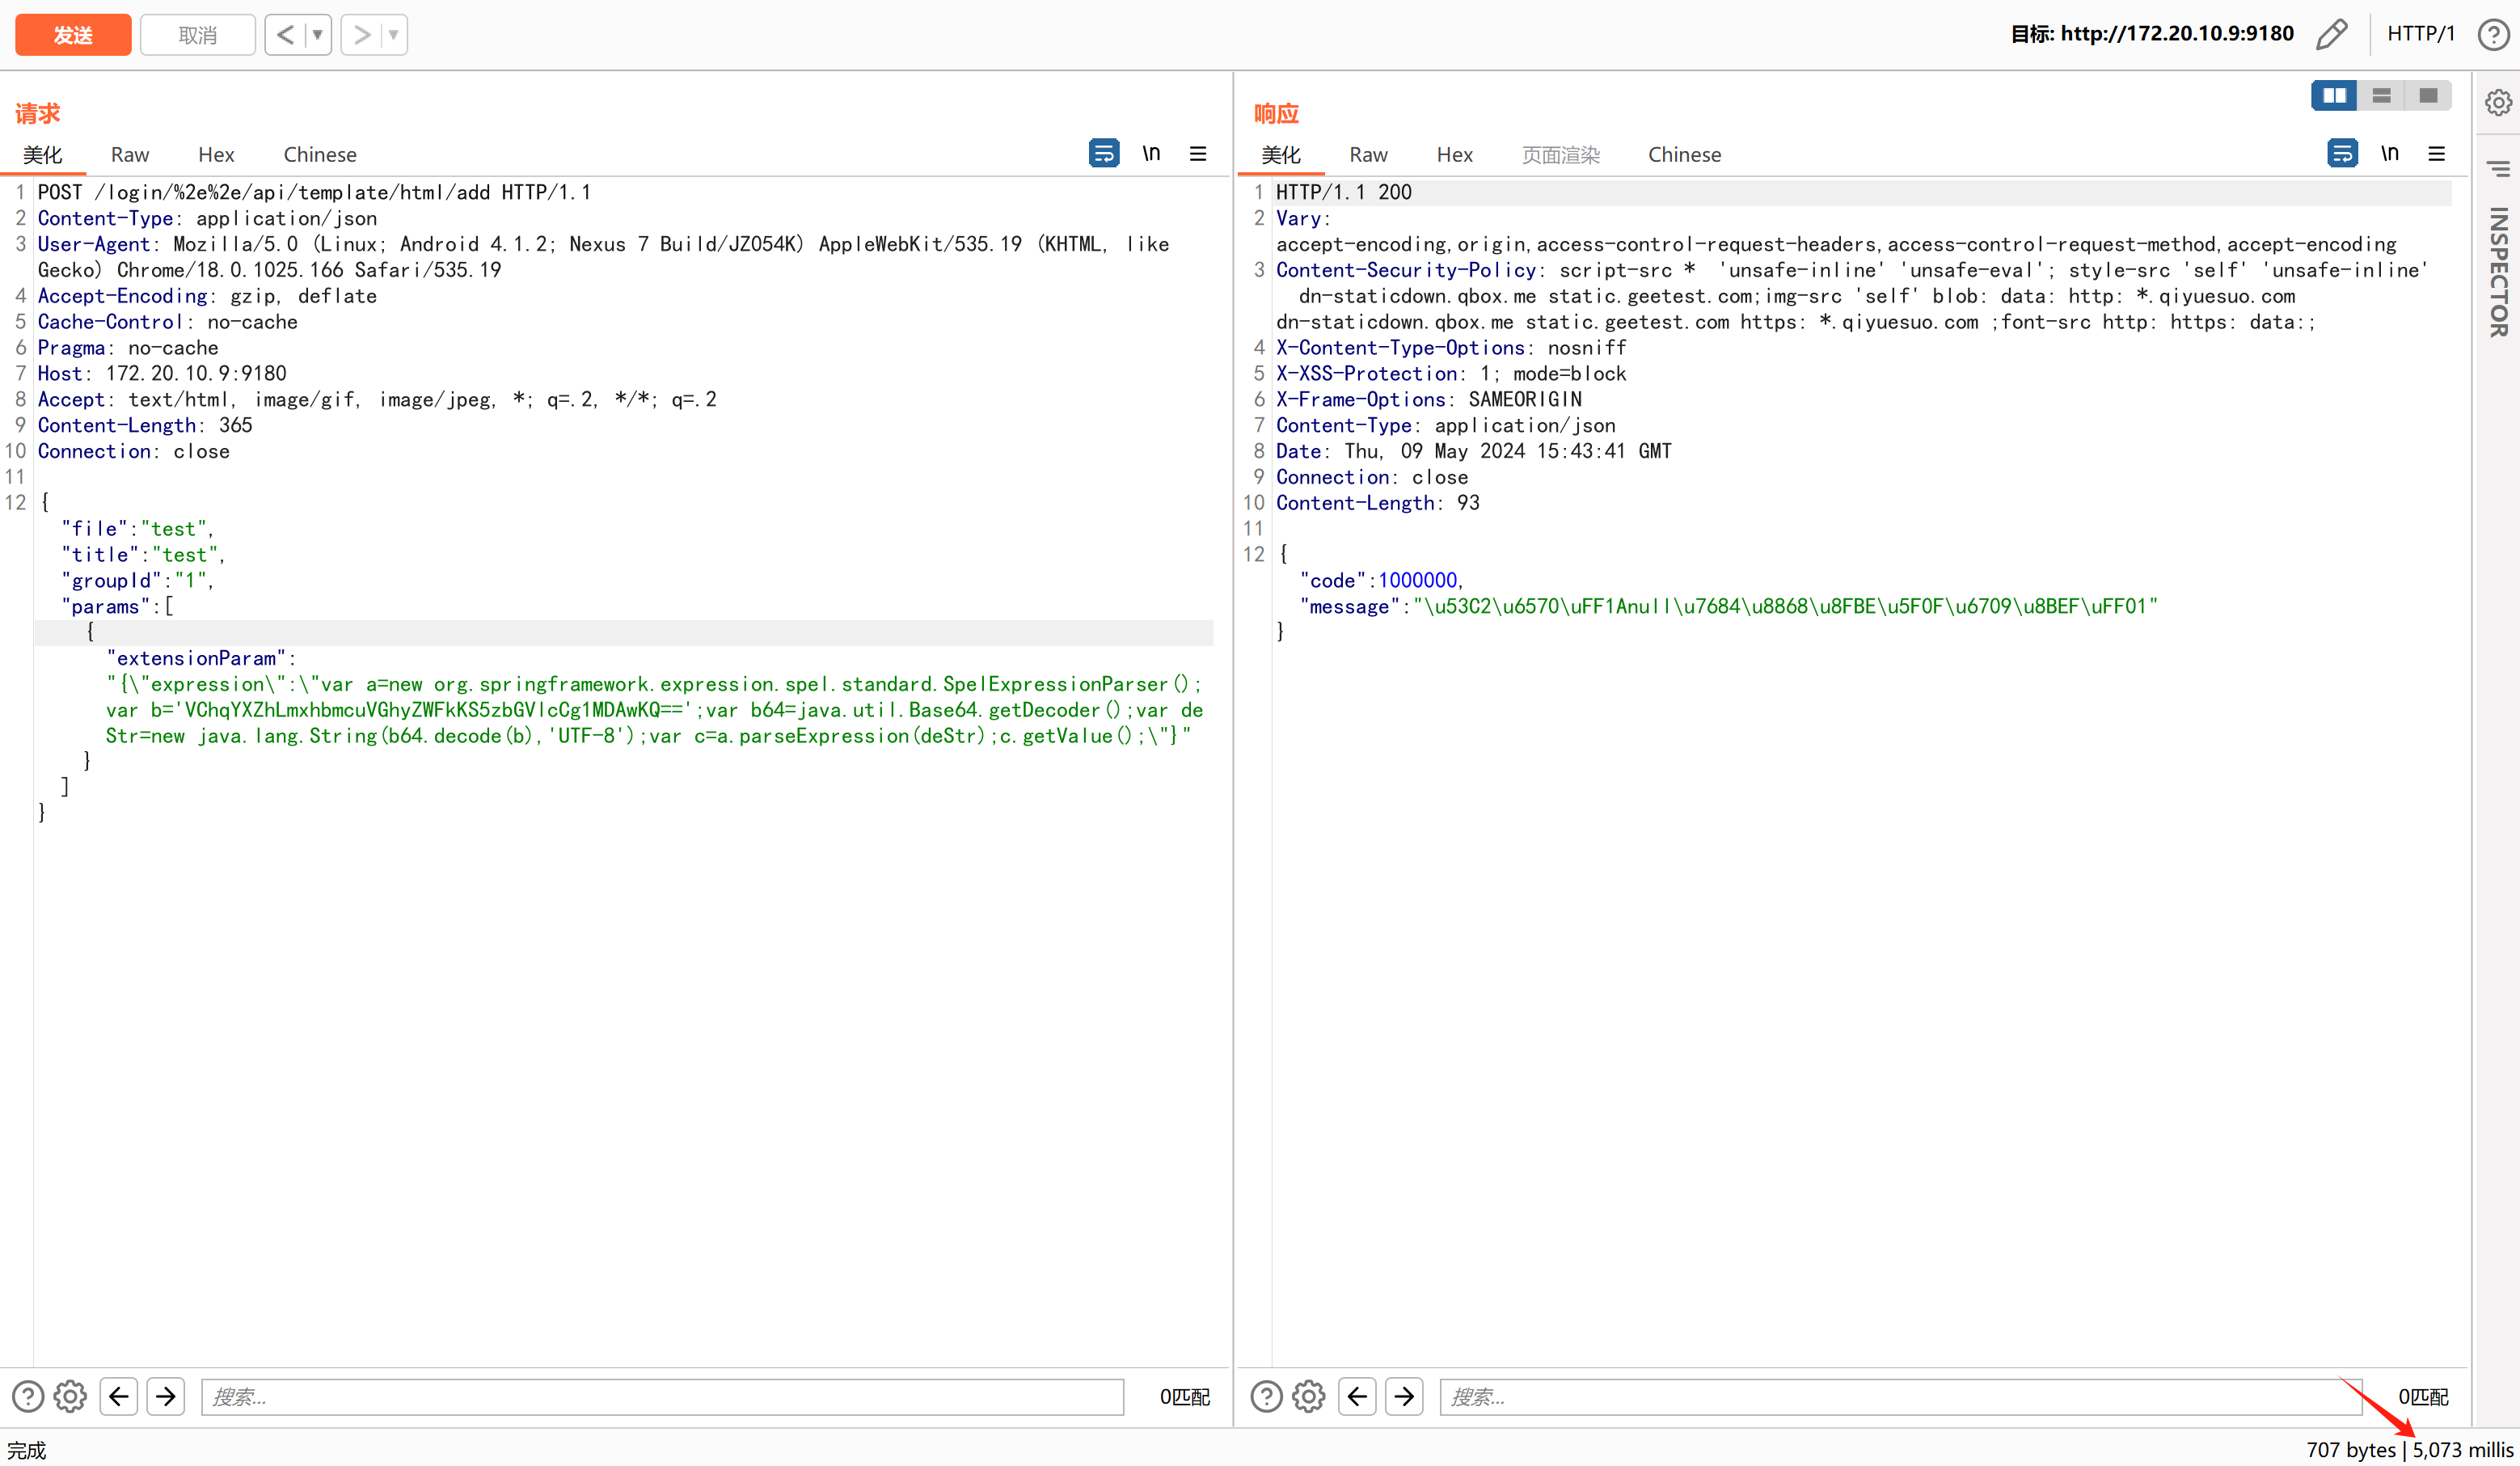Click the response pane help question icon

tap(1266, 1396)
